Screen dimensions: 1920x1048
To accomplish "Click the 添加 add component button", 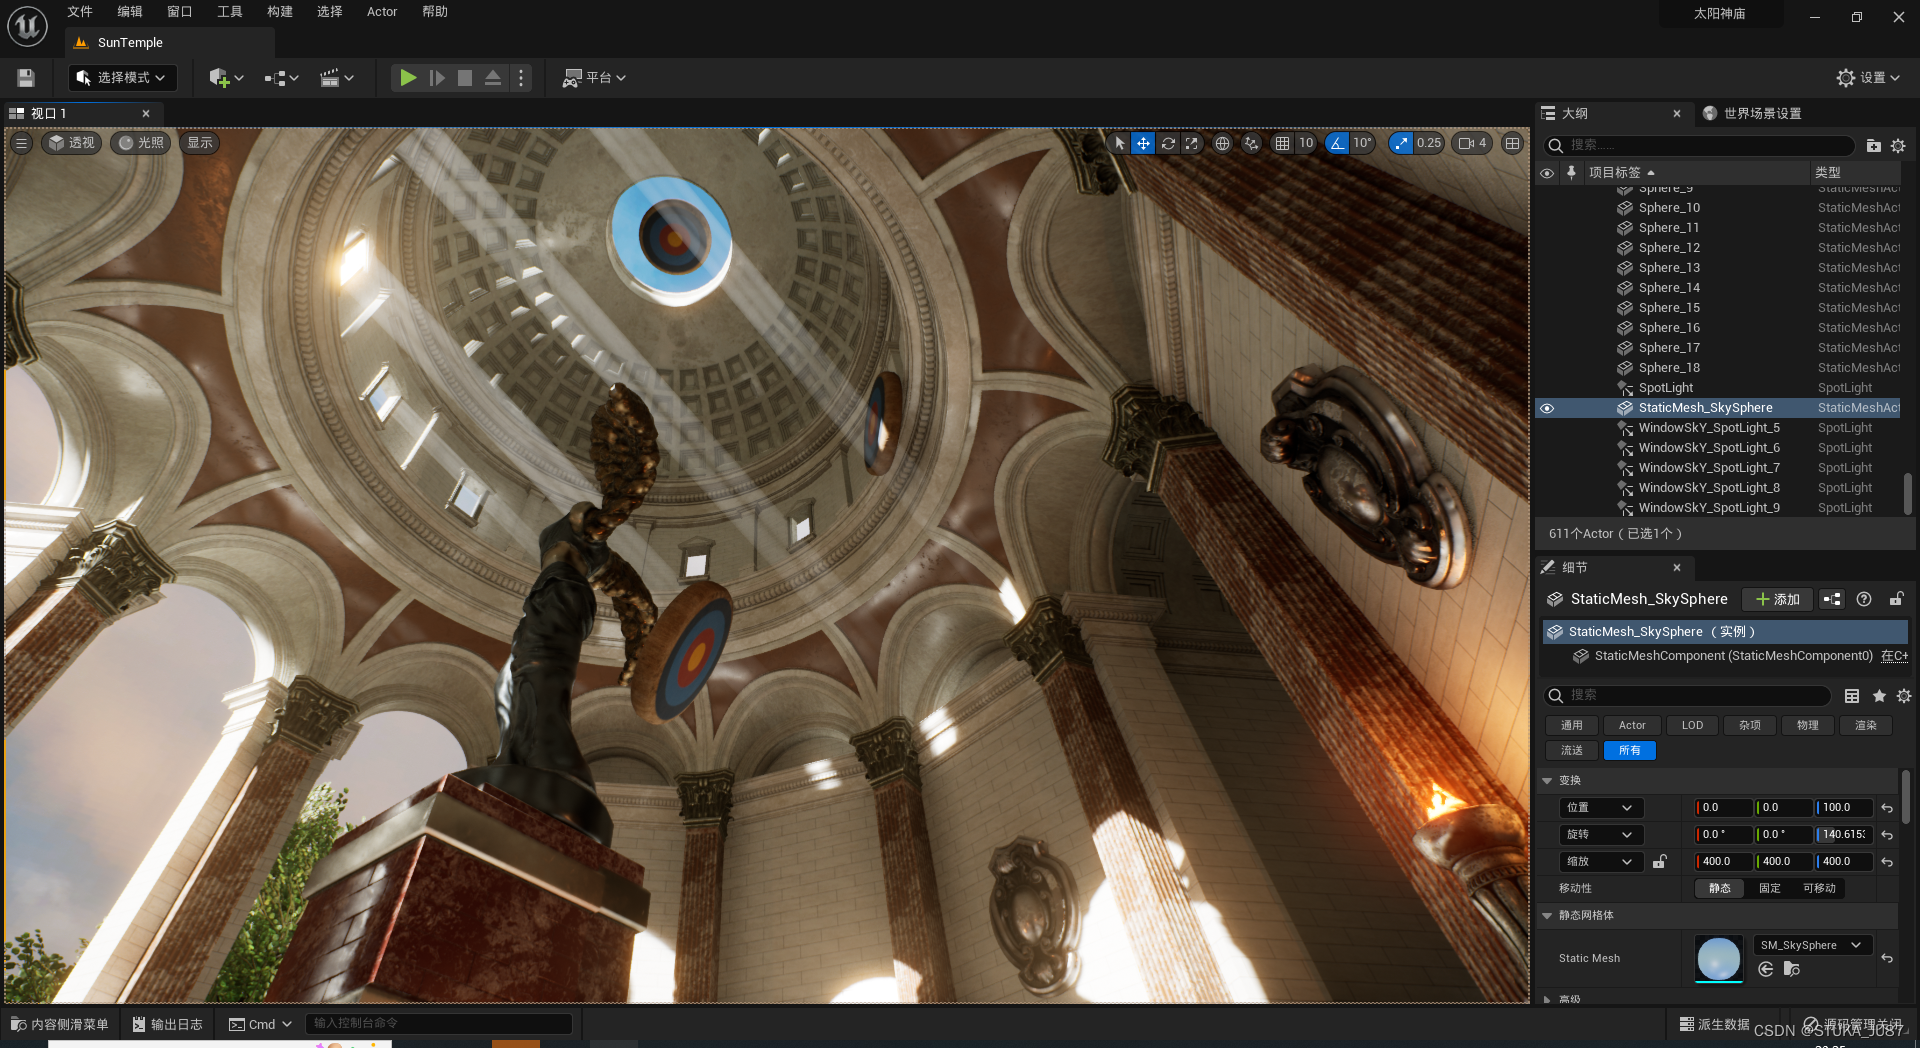I will tap(1777, 599).
